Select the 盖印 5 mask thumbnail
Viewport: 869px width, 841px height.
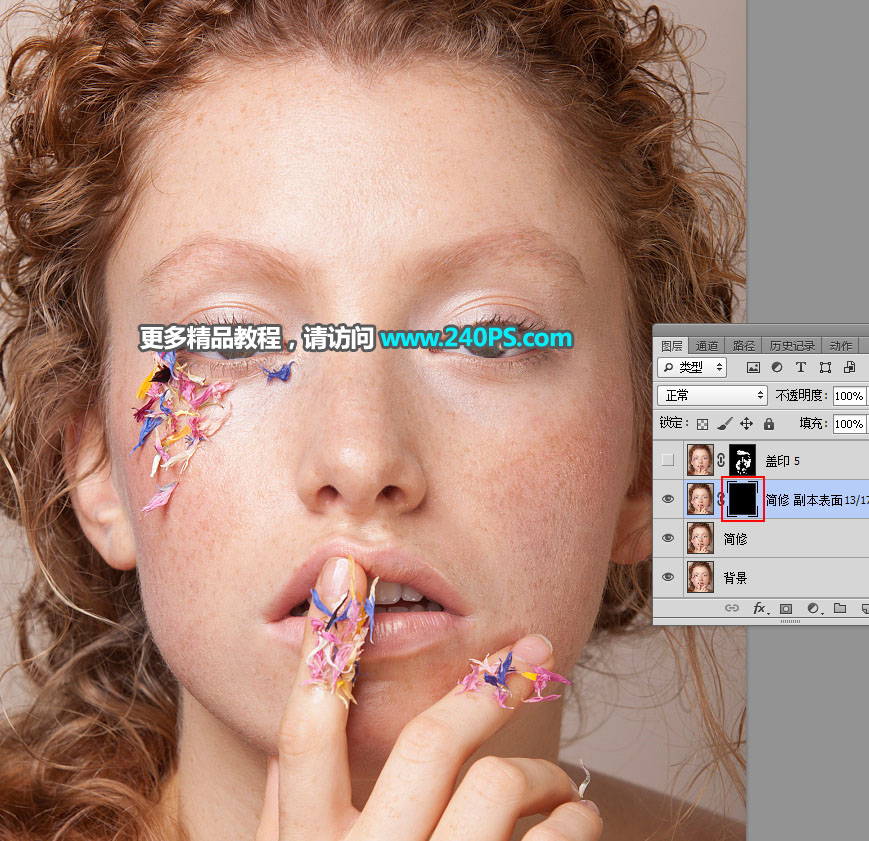pos(742,460)
